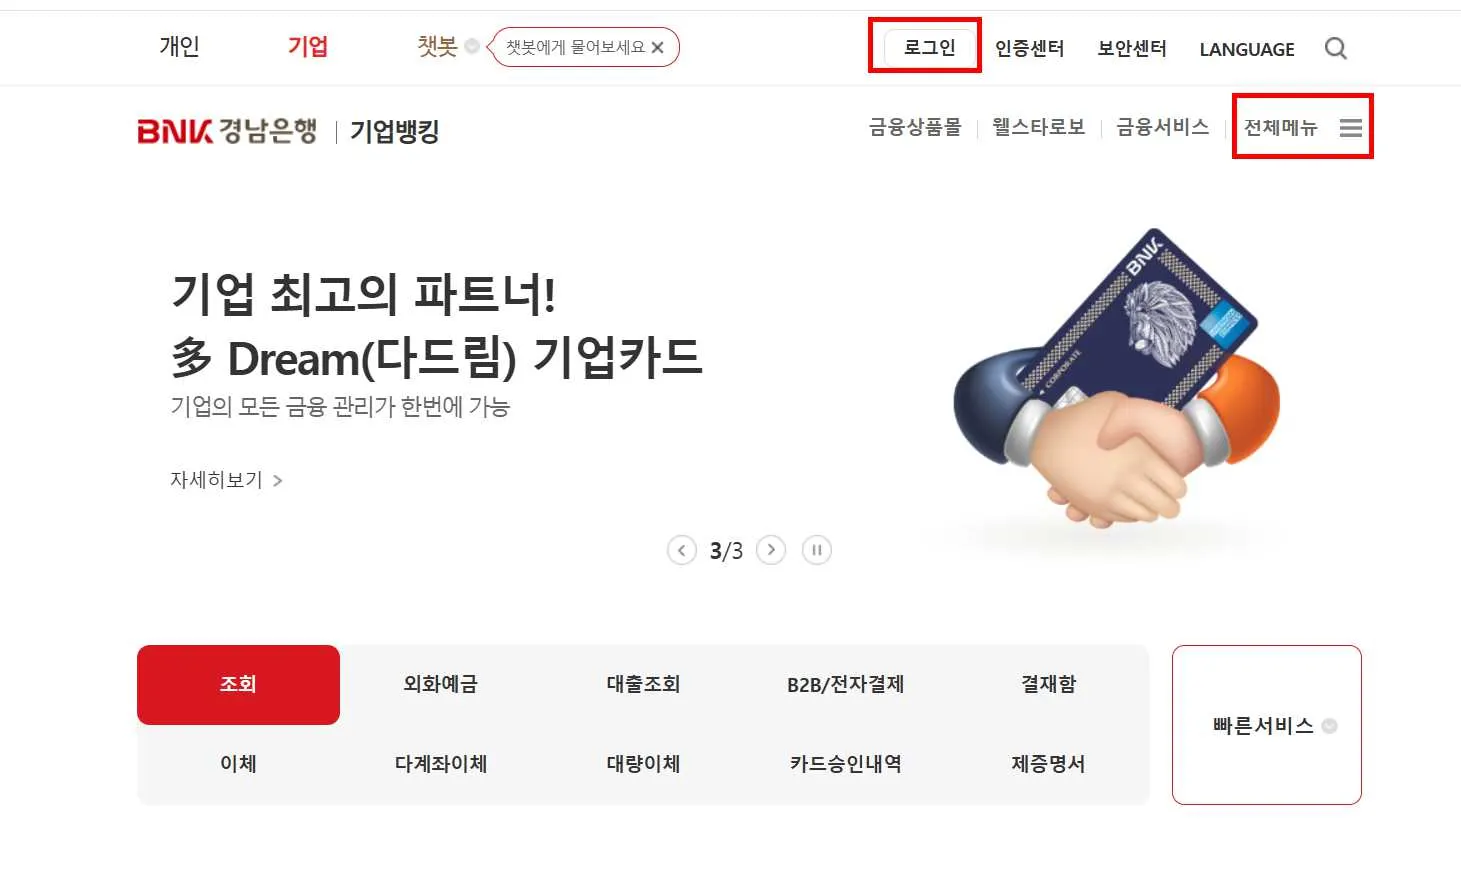Go to next banner slide

click(x=771, y=550)
